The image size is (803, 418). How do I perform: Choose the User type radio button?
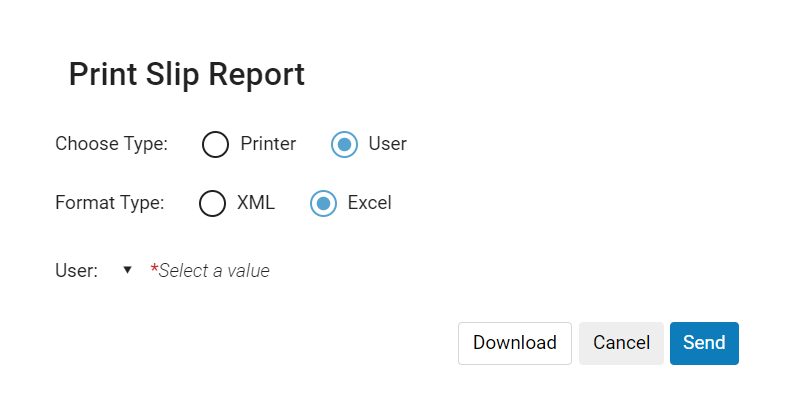pos(344,144)
